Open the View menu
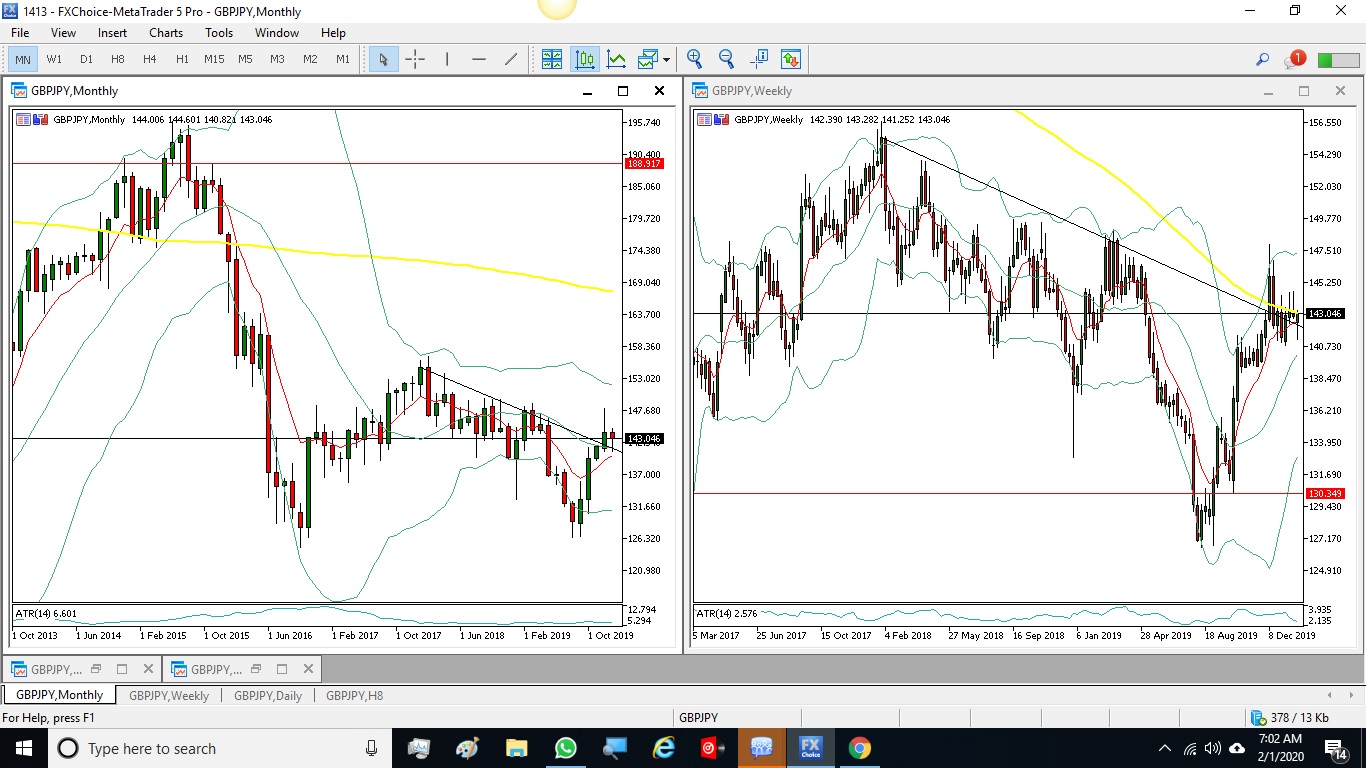 coord(63,33)
